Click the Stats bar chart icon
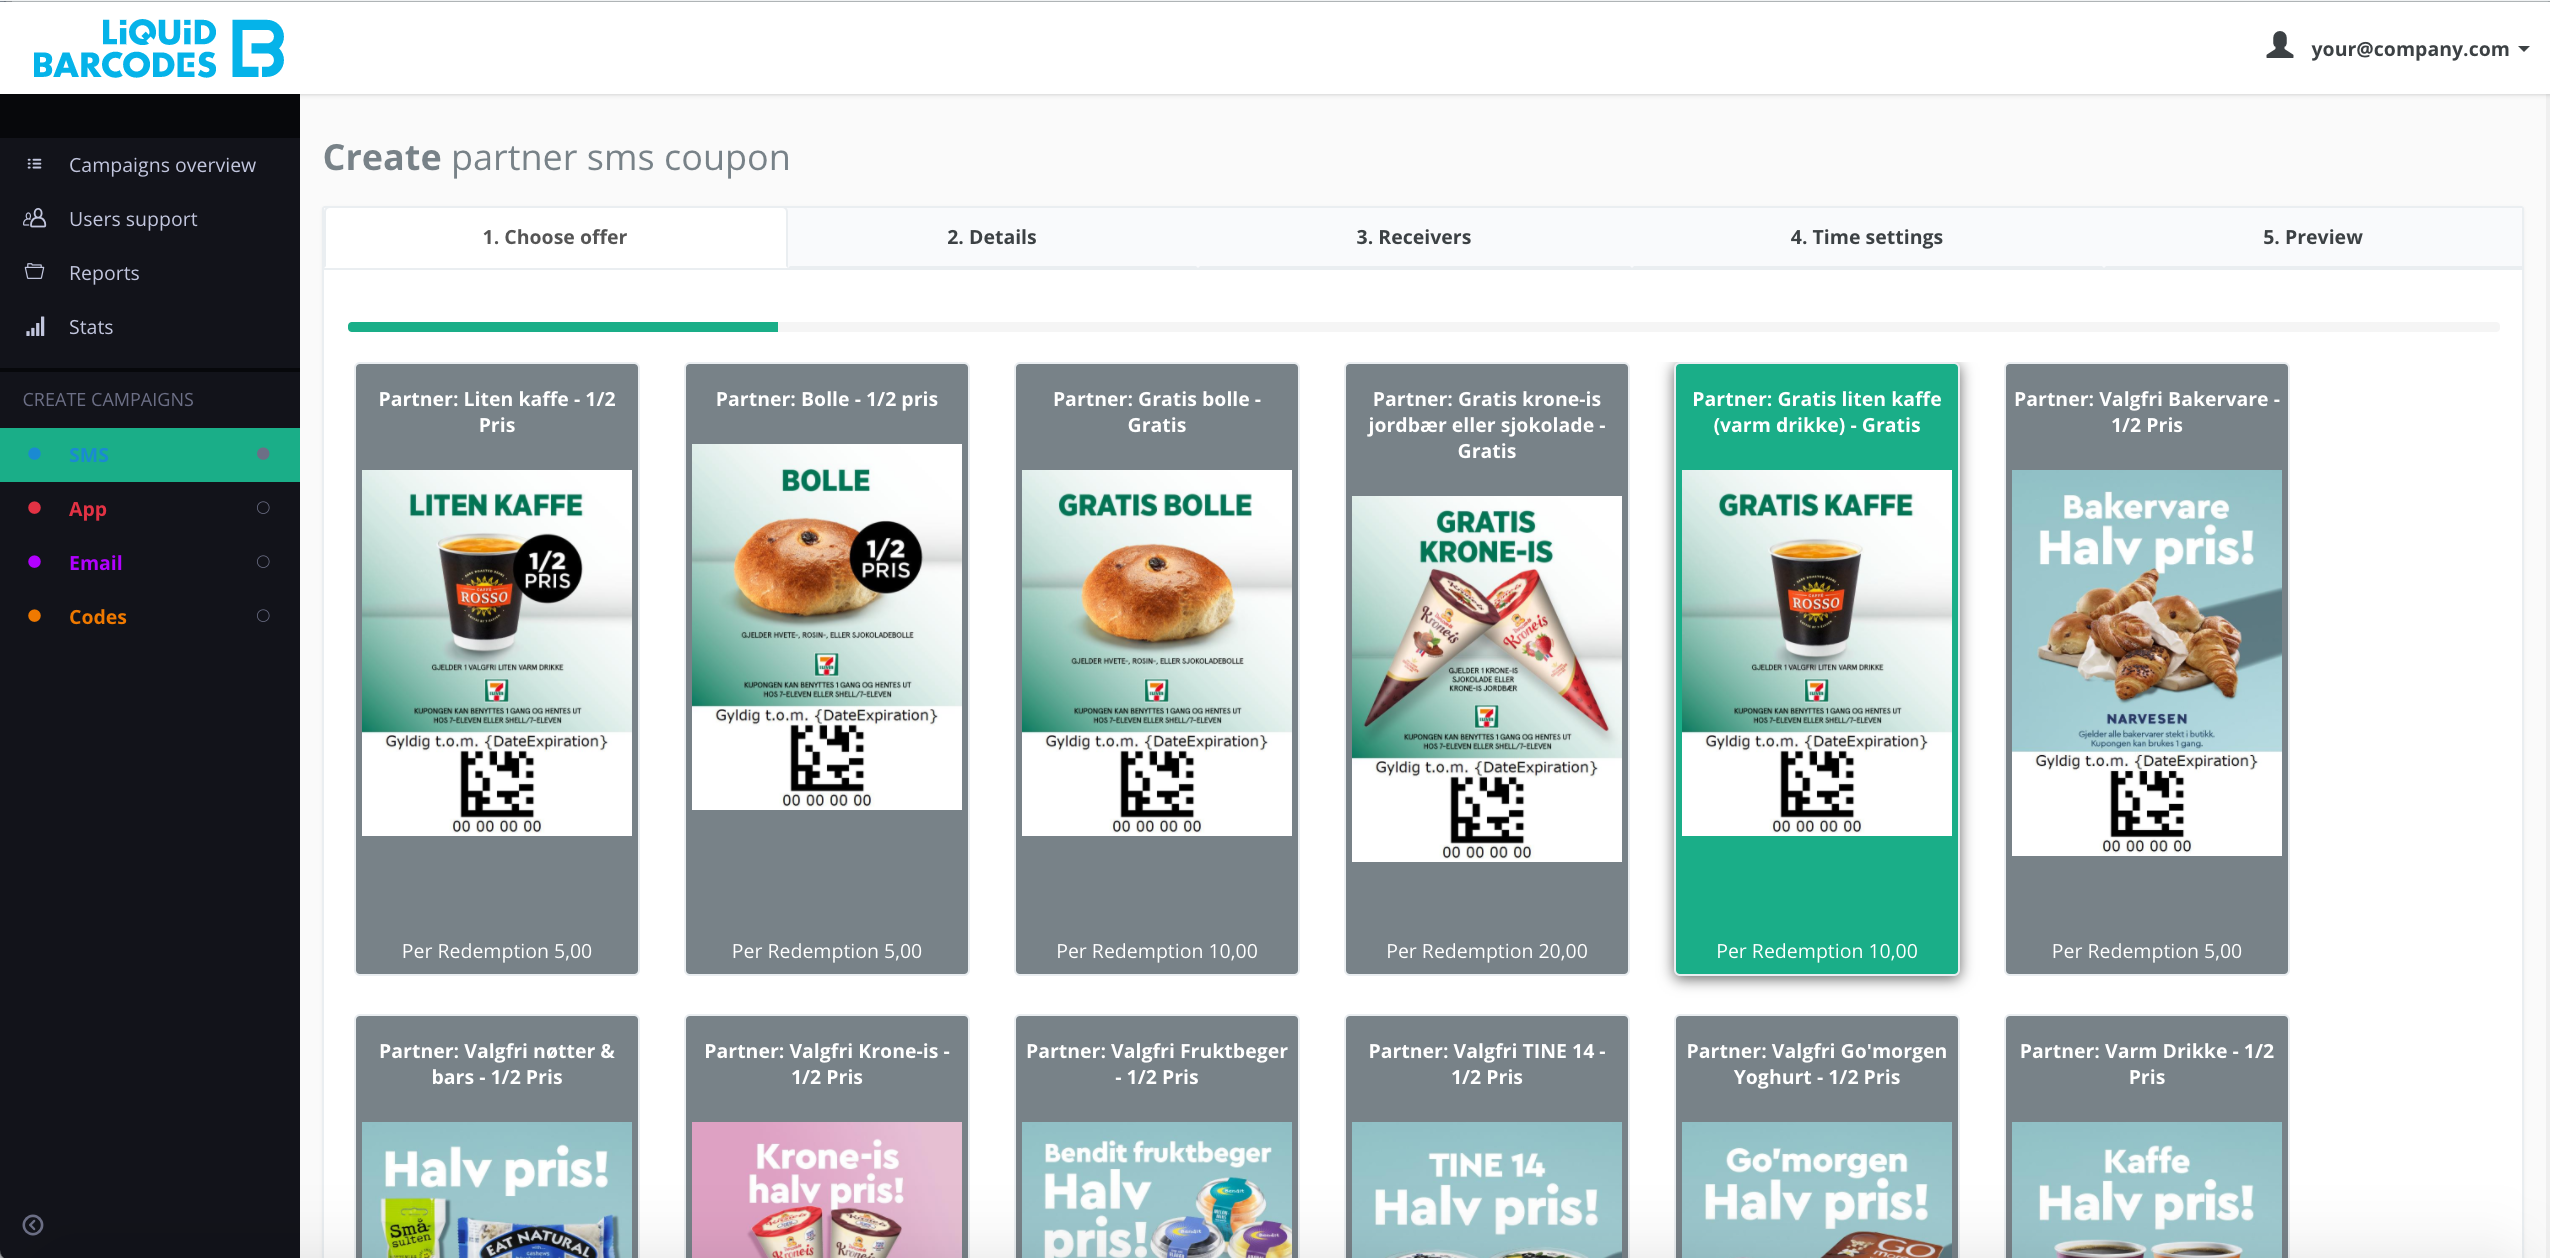 tap(35, 326)
